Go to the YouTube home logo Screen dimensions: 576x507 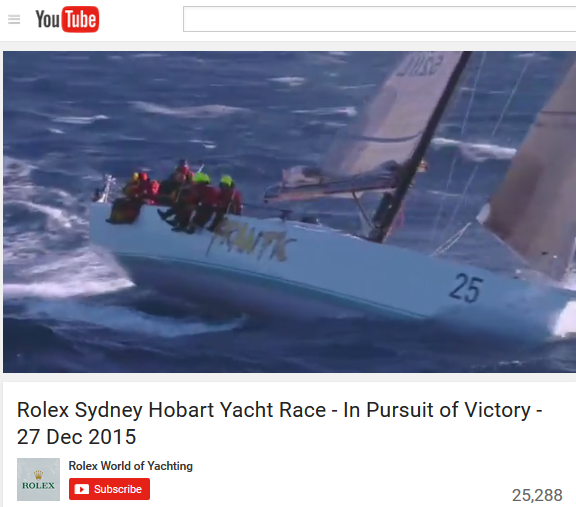(x=67, y=19)
